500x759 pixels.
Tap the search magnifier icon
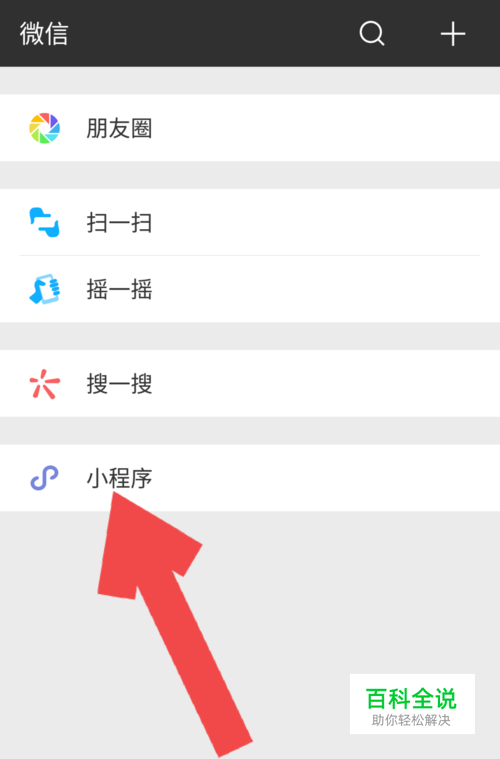[372, 33]
